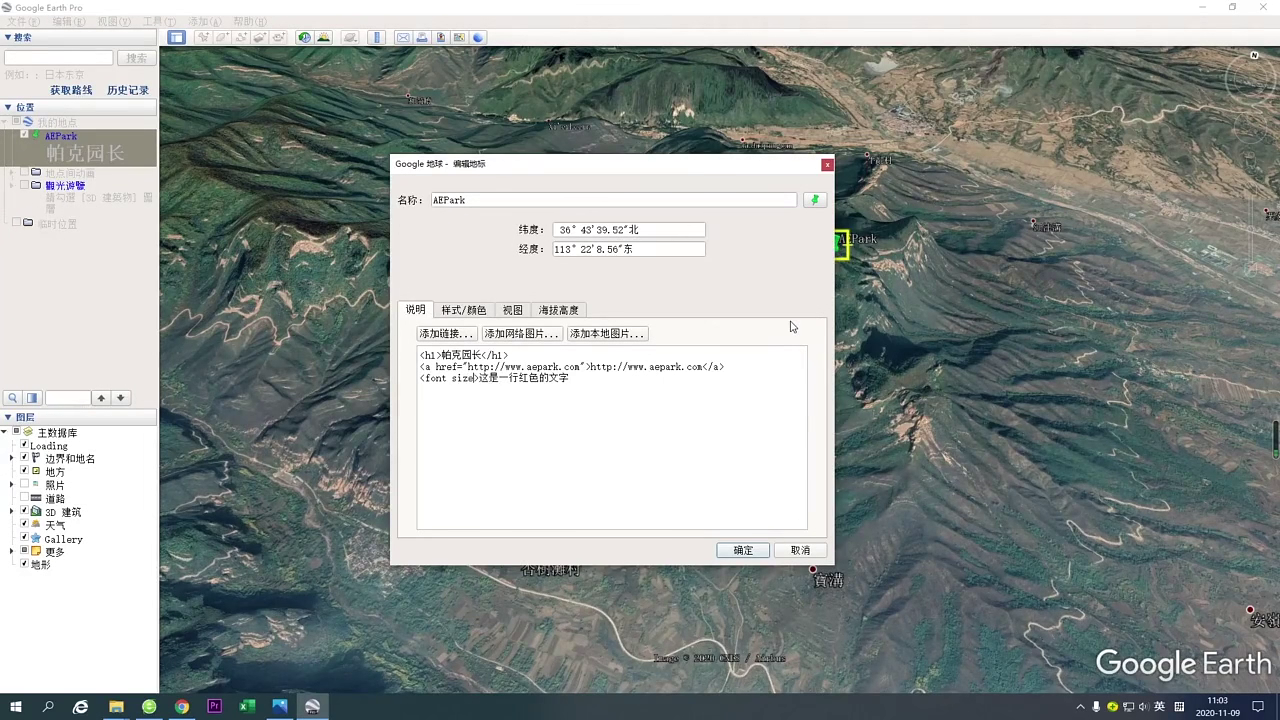Collapse the 搜索 panel triangle
This screenshot has height=720, width=1280.
click(x=8, y=37)
